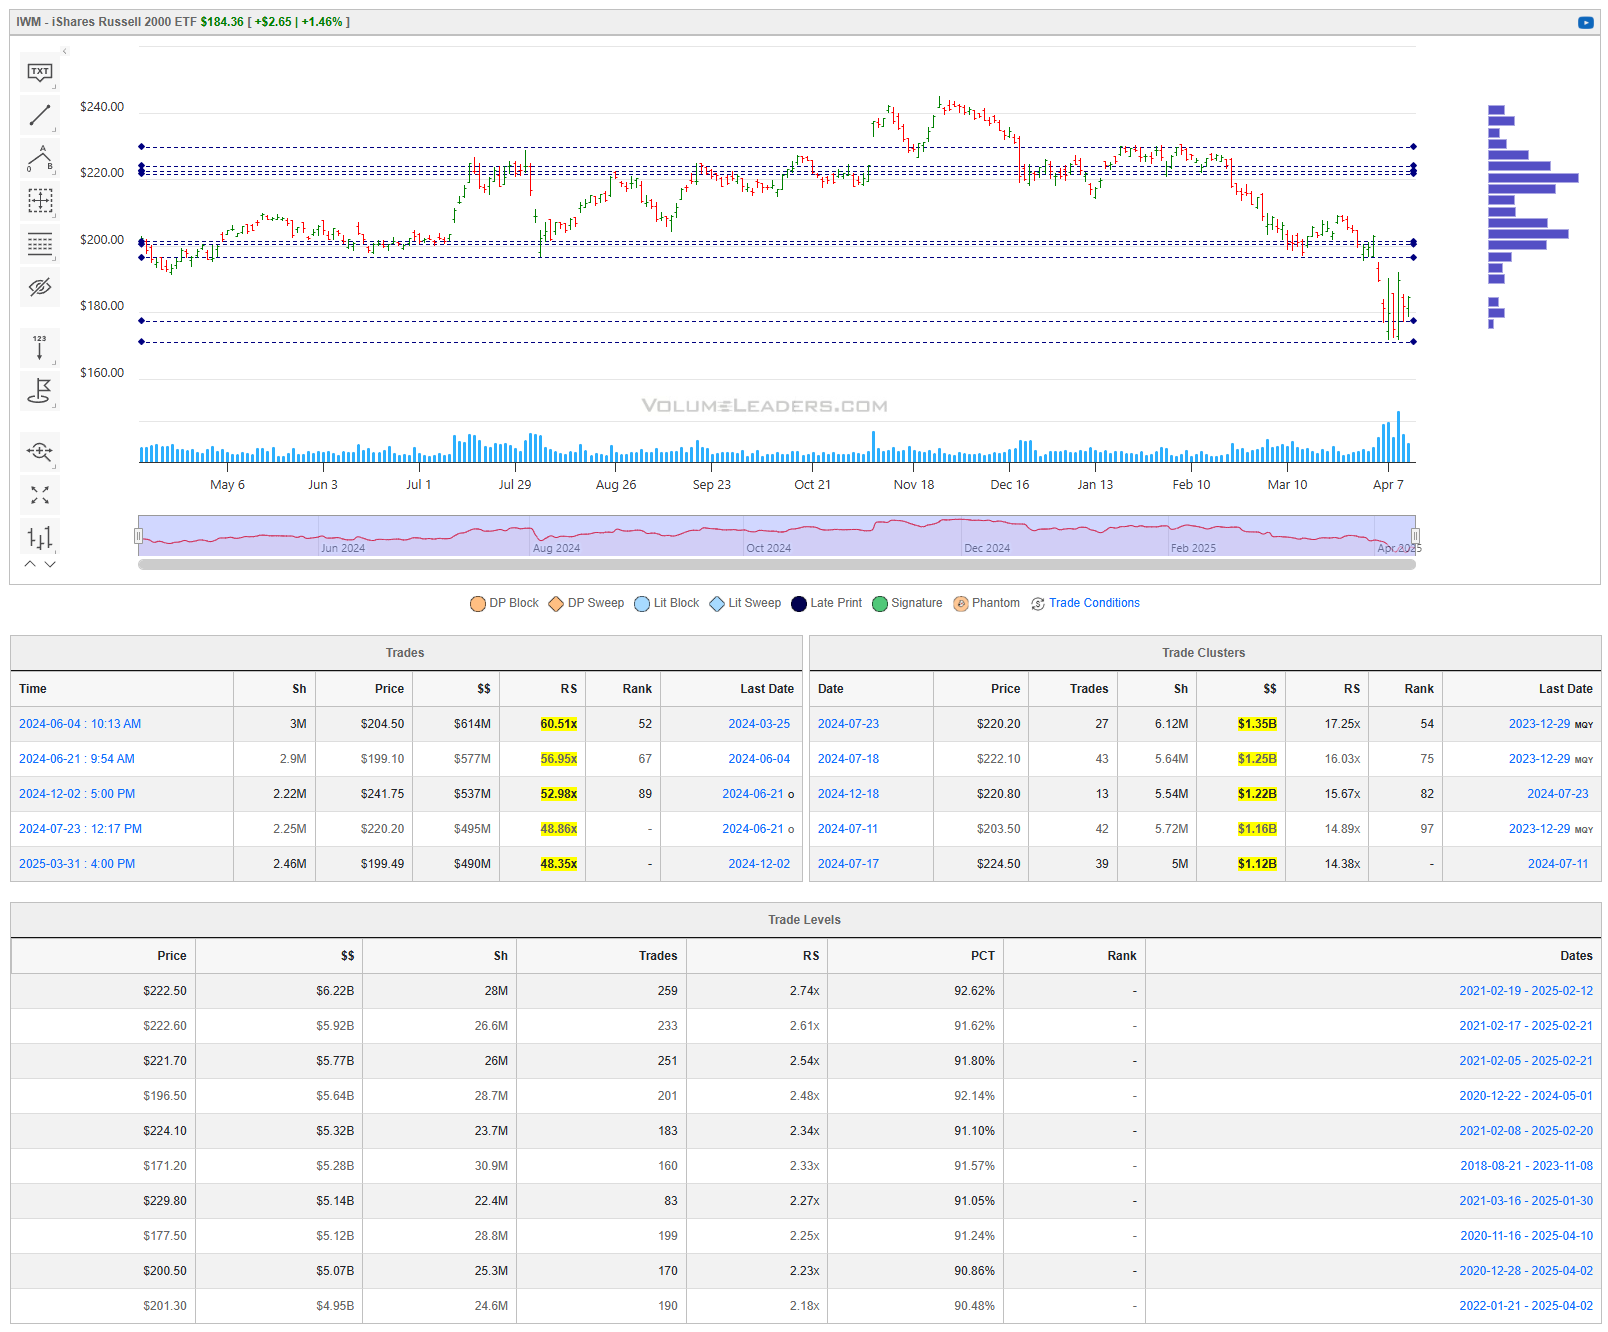The width and height of the screenshot is (1608, 1332).
Task: Open dates 2020-12-22 - 2024-05-01 link
Action: click(x=1526, y=1096)
